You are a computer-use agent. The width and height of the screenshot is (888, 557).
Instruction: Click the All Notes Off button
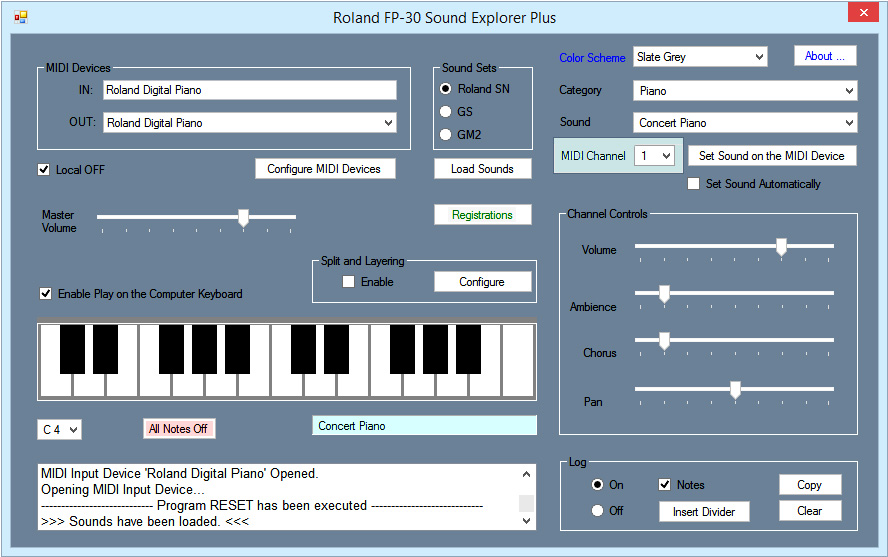(x=178, y=429)
